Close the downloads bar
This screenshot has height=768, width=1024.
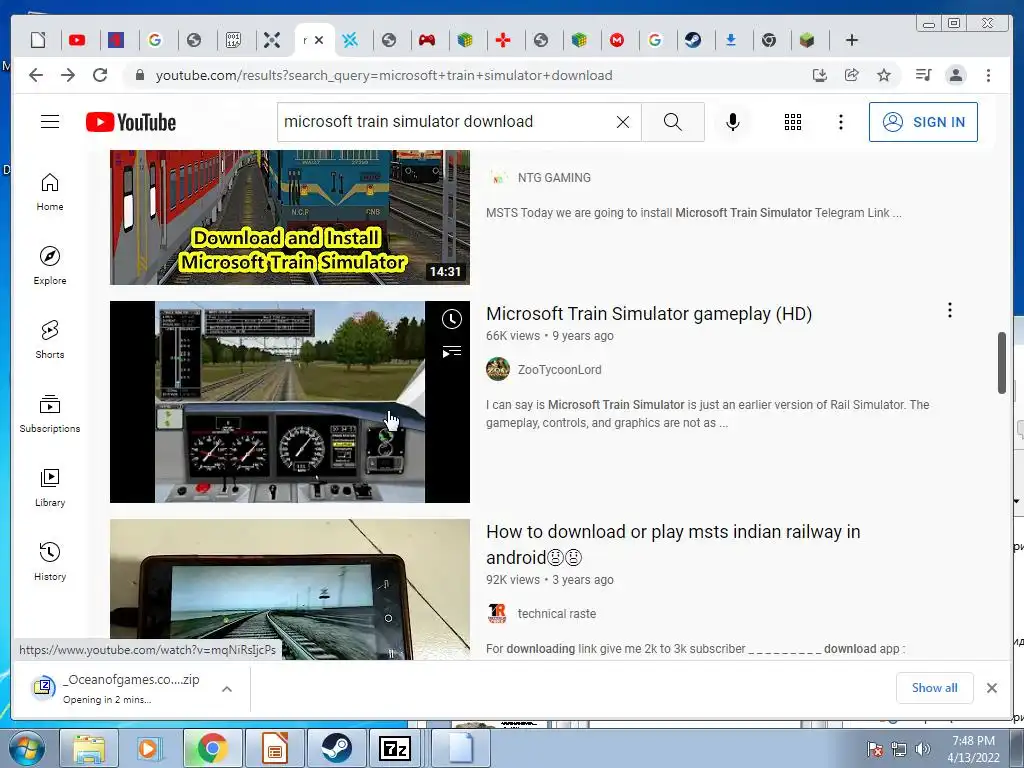point(991,688)
